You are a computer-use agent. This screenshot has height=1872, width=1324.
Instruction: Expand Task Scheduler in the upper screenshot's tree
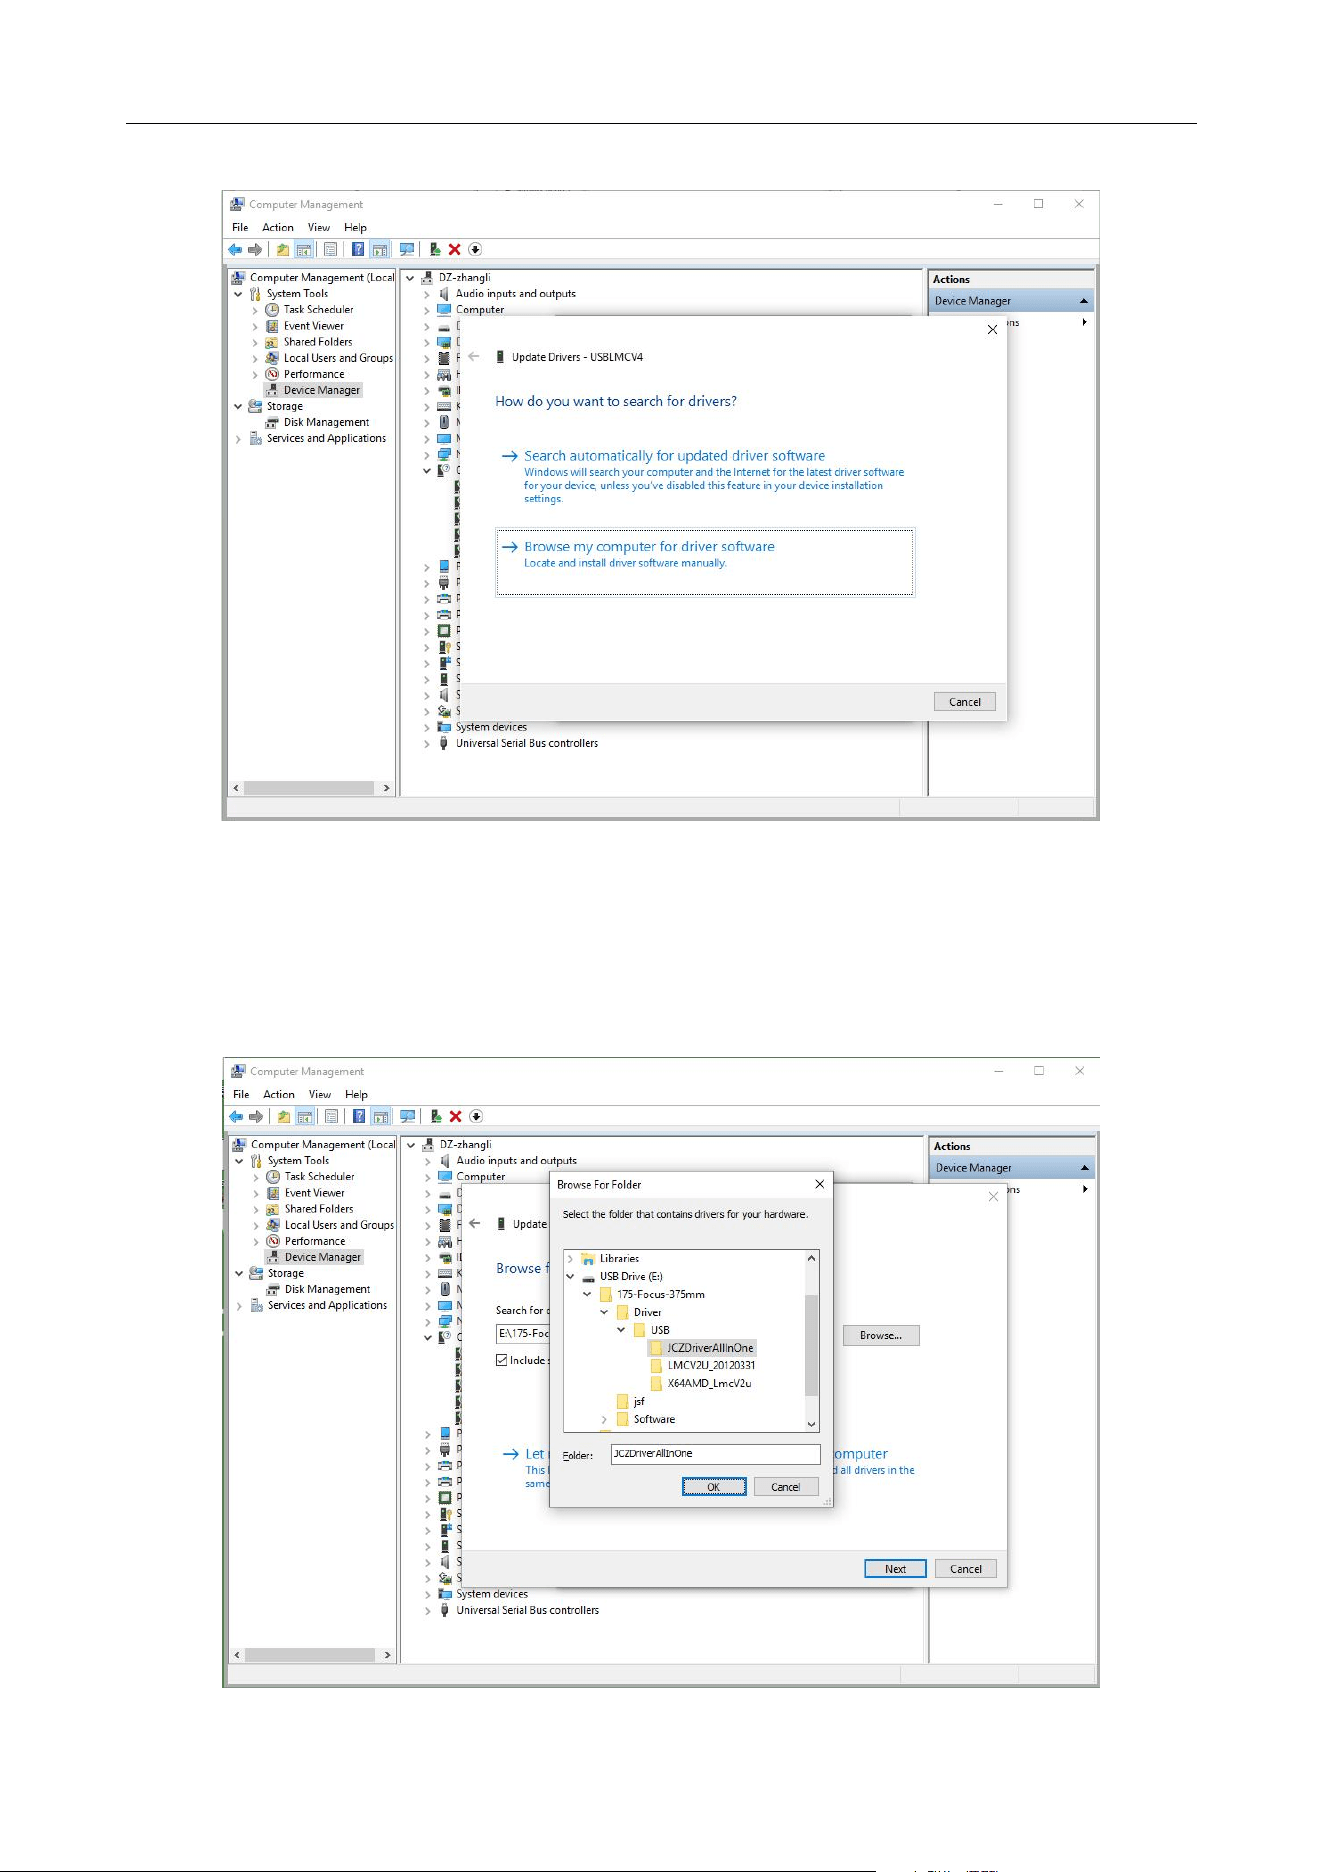(255, 310)
